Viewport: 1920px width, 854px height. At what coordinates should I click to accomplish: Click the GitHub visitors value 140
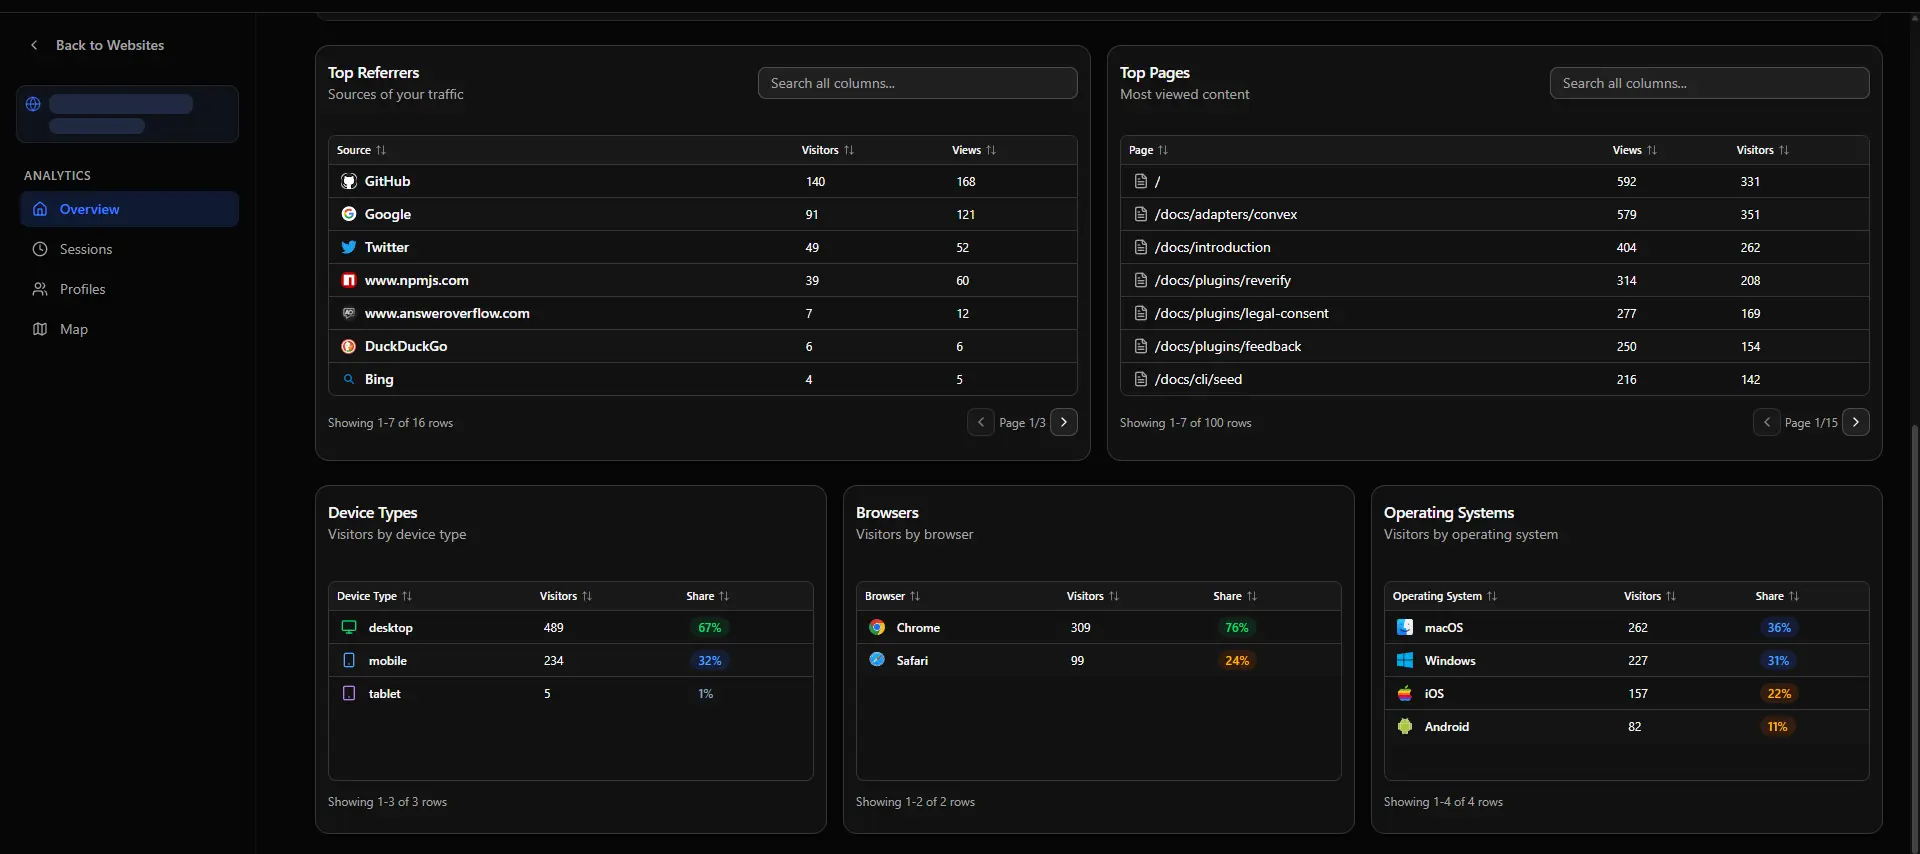pos(815,181)
